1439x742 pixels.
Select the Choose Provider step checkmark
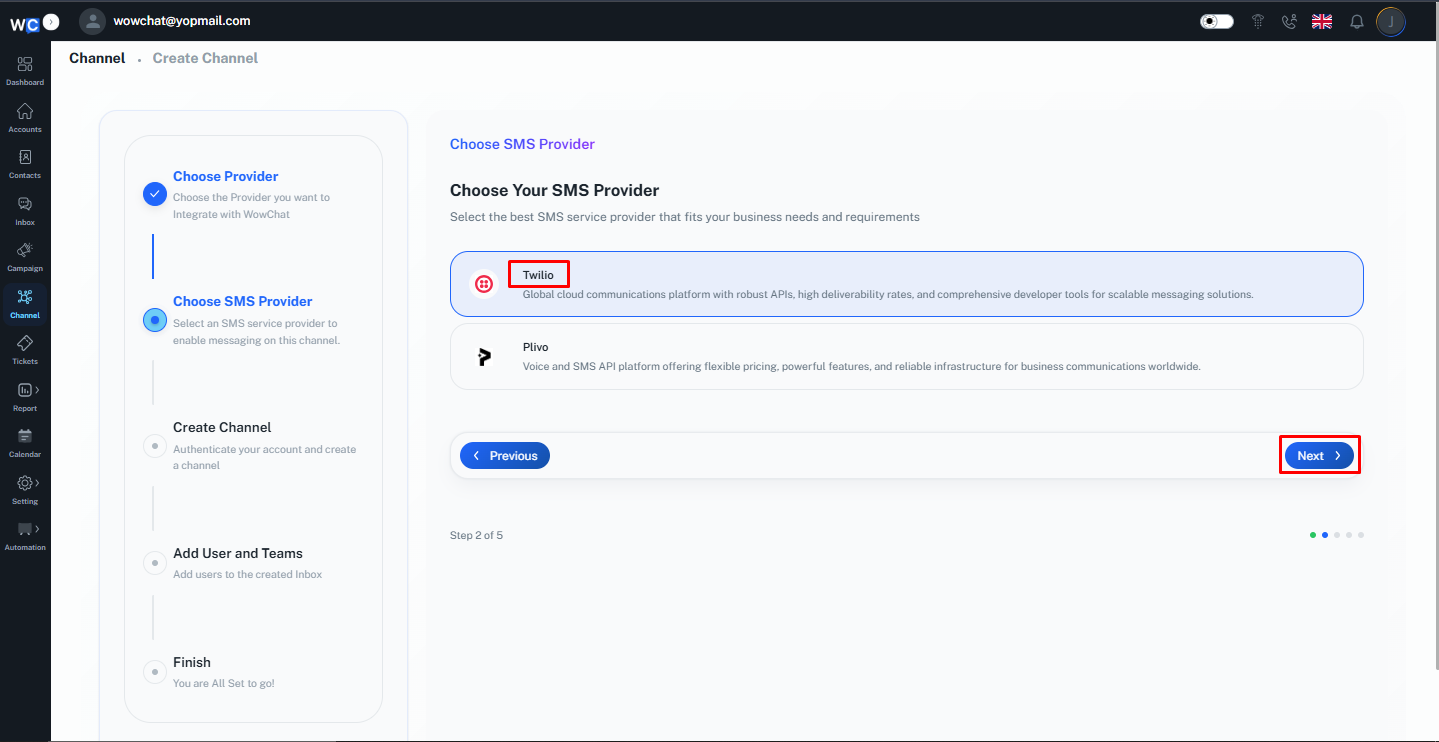154,194
